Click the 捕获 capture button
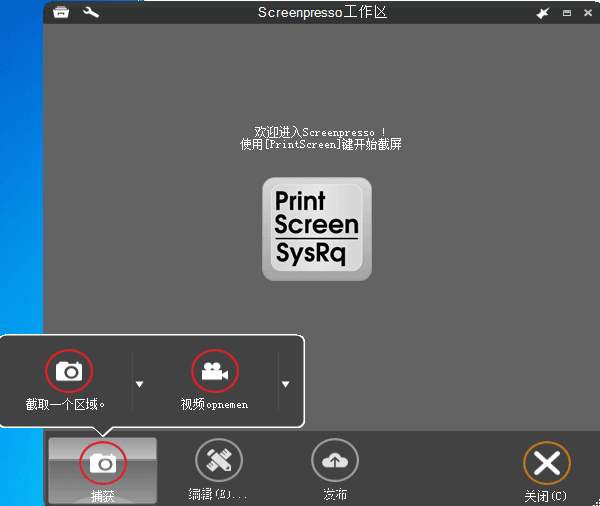Screen dimensions: 600x506 point(103,471)
